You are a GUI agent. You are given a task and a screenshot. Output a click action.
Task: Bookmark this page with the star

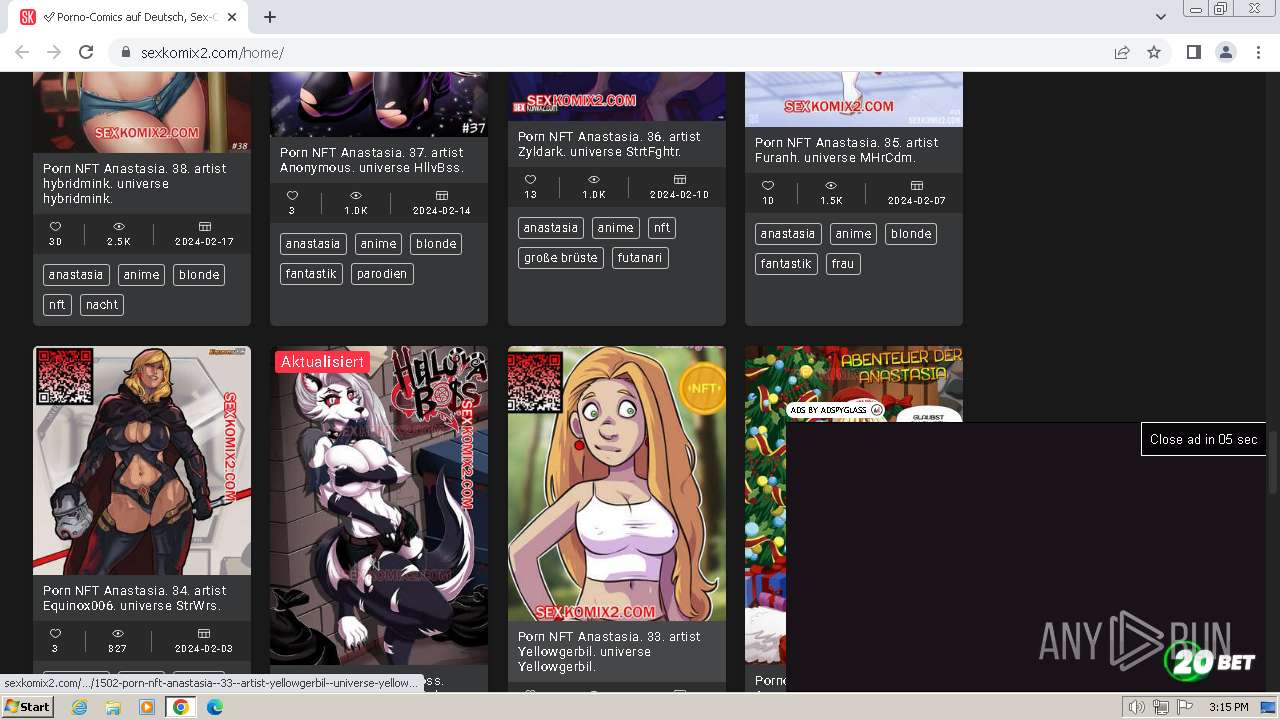(x=1154, y=53)
